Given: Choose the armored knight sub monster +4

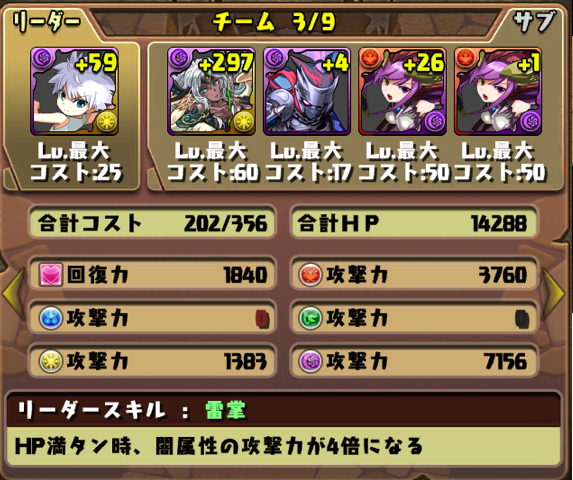Looking at the screenshot, I should pos(307,91).
